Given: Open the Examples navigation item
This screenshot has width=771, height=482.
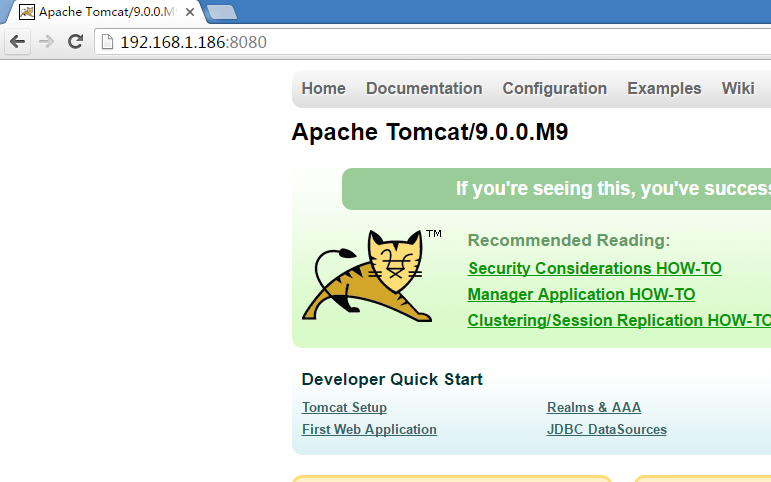Looking at the screenshot, I should pos(664,89).
